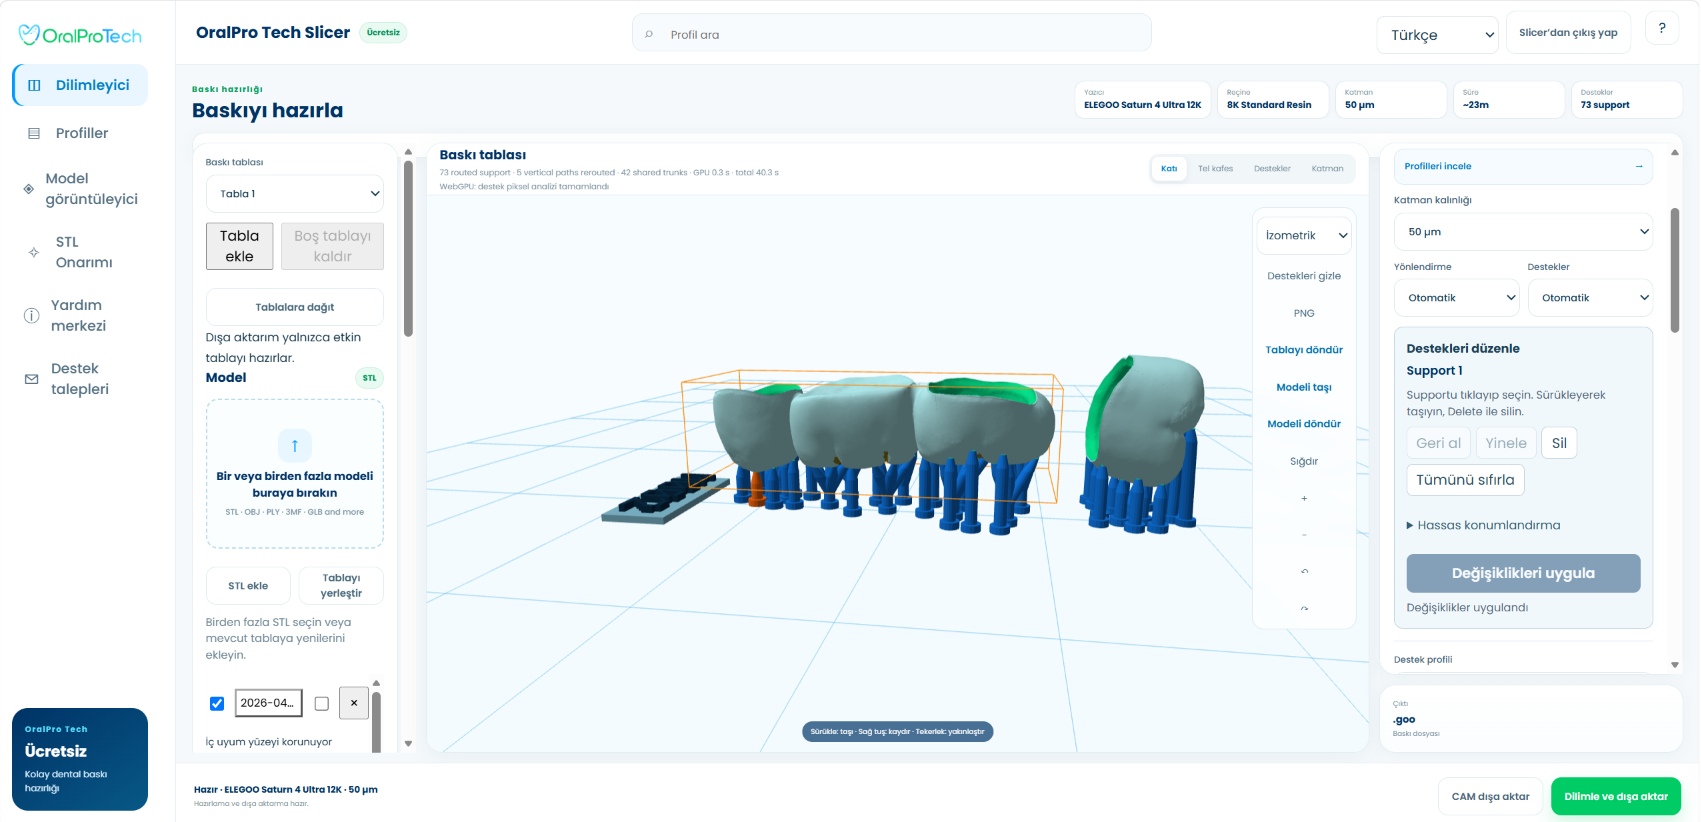The height and width of the screenshot is (822, 1701).
Task: Switch to the Katı view tab
Action: (x=1169, y=169)
